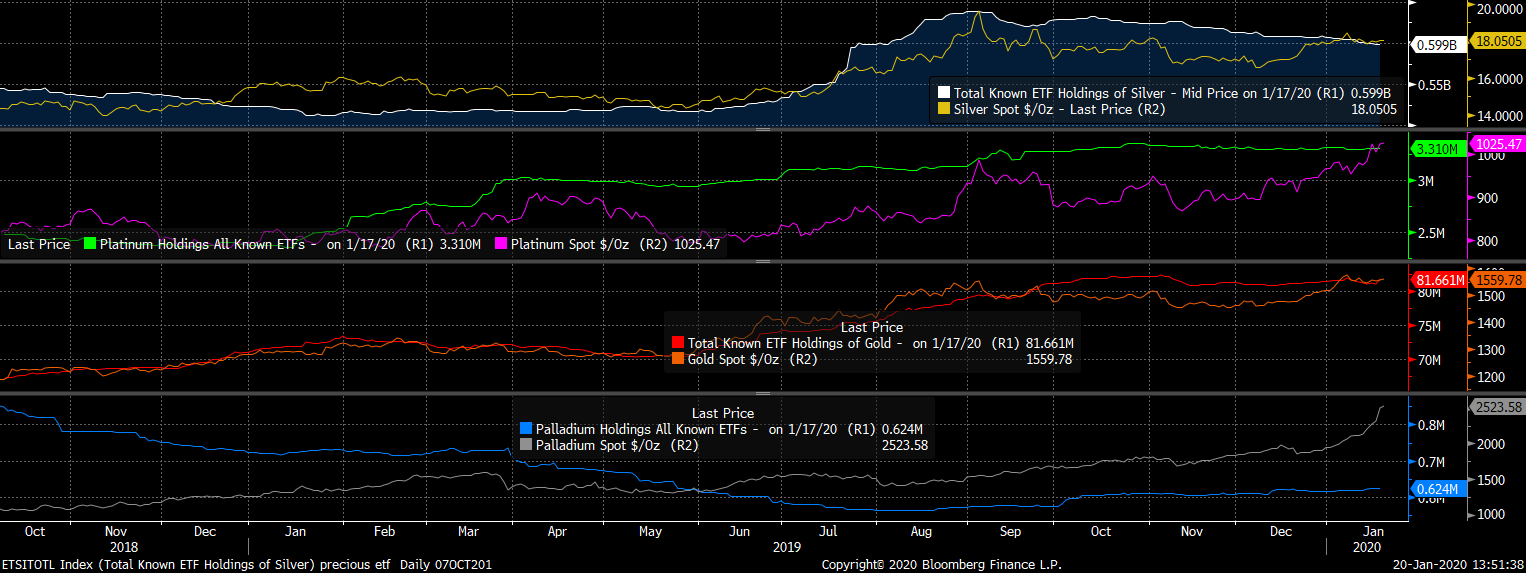Select the 1025.47 platinum price value tag
Screen dimensions: 1526x573
[x=1497, y=145]
